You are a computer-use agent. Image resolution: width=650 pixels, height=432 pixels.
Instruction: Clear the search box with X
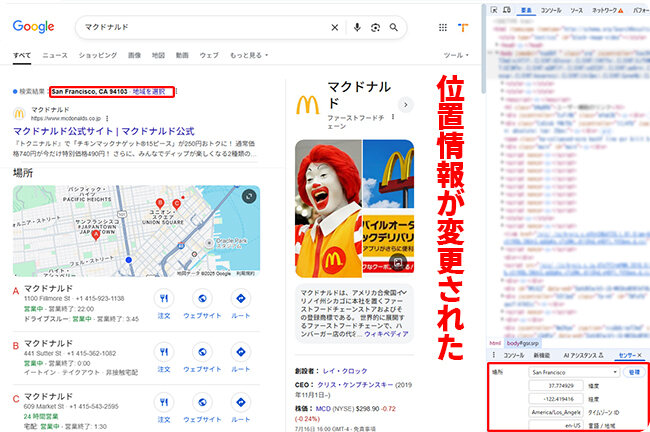[335, 28]
